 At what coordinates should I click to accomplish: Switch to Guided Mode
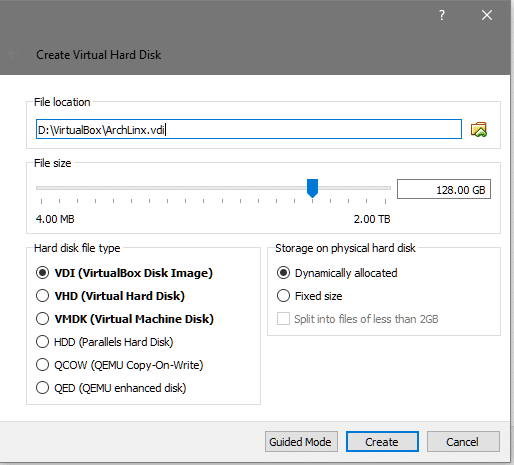(x=301, y=442)
